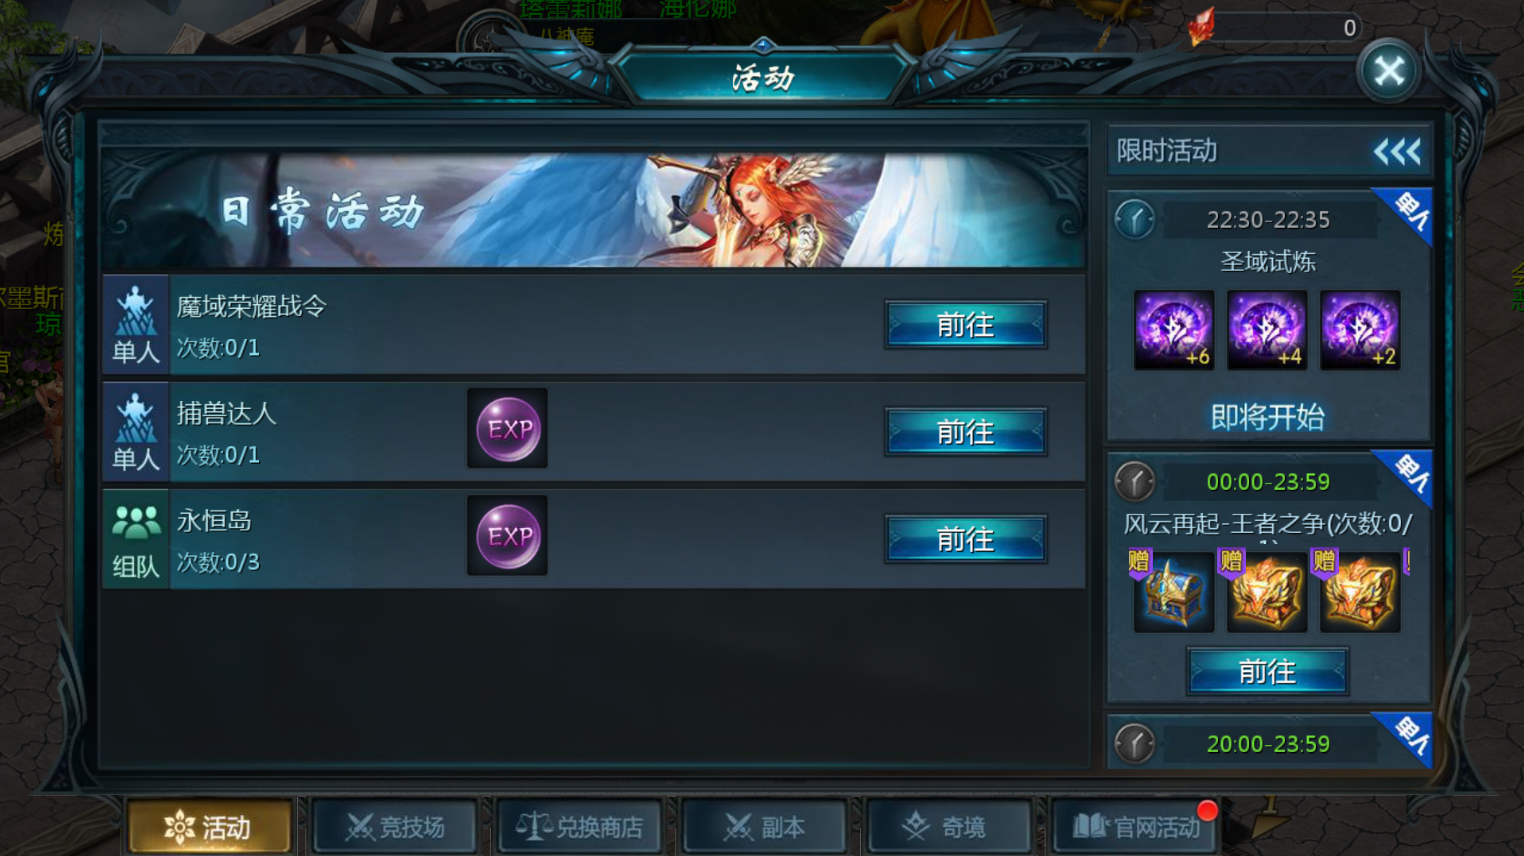Image resolution: width=1524 pixels, height=856 pixels.
Task: Click the 组队 team icon beside 永恒岛
Action: pos(136,539)
